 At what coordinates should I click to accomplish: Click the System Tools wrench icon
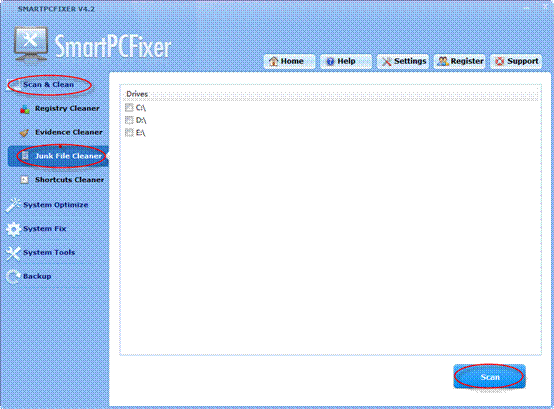(x=13, y=253)
